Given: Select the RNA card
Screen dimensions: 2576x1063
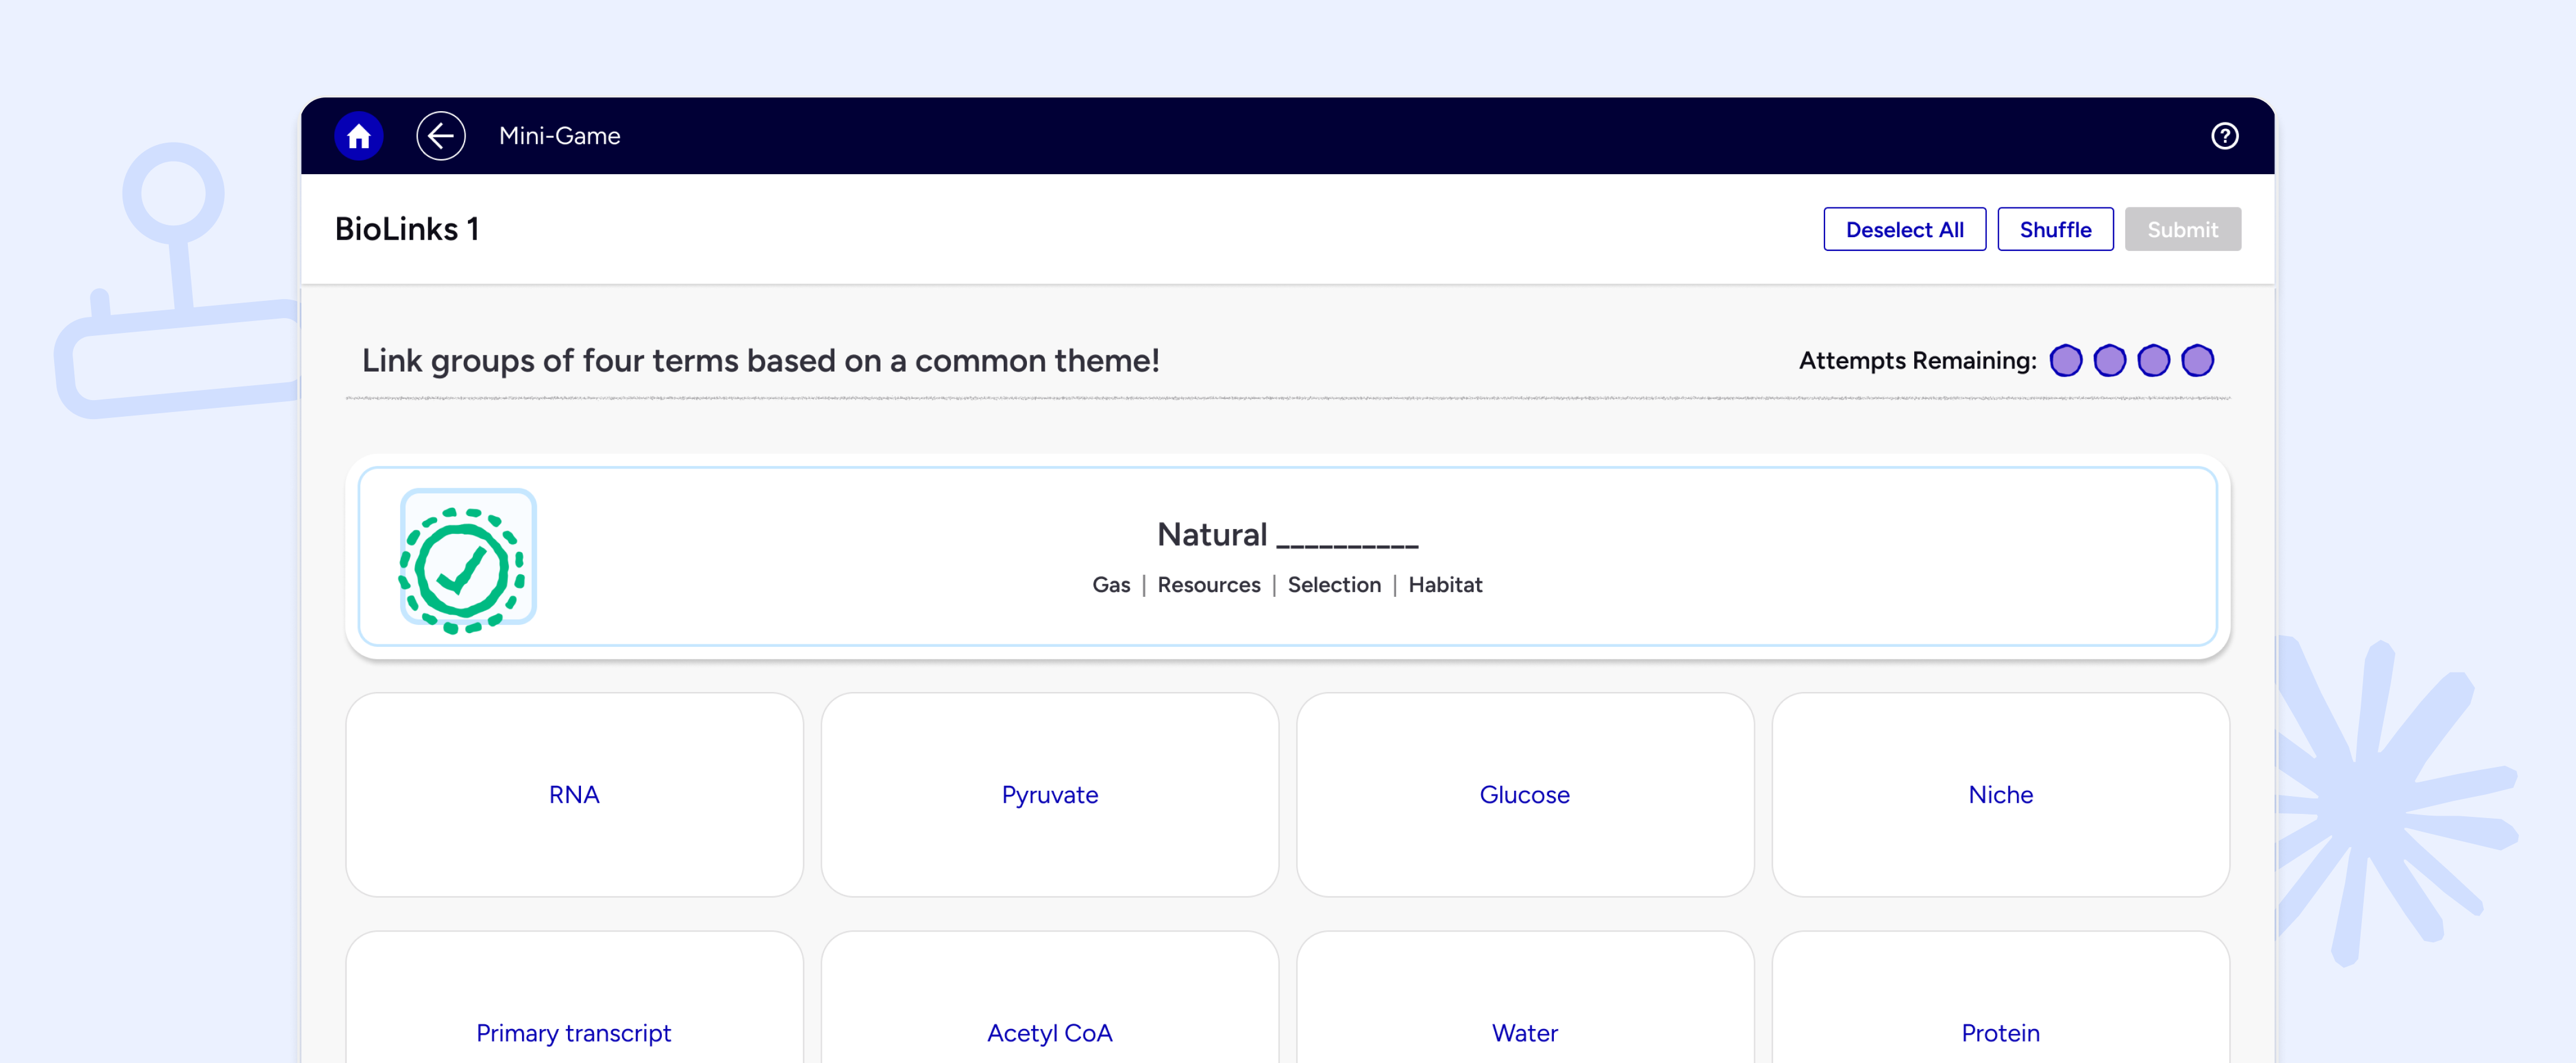Looking at the screenshot, I should pos(574,795).
